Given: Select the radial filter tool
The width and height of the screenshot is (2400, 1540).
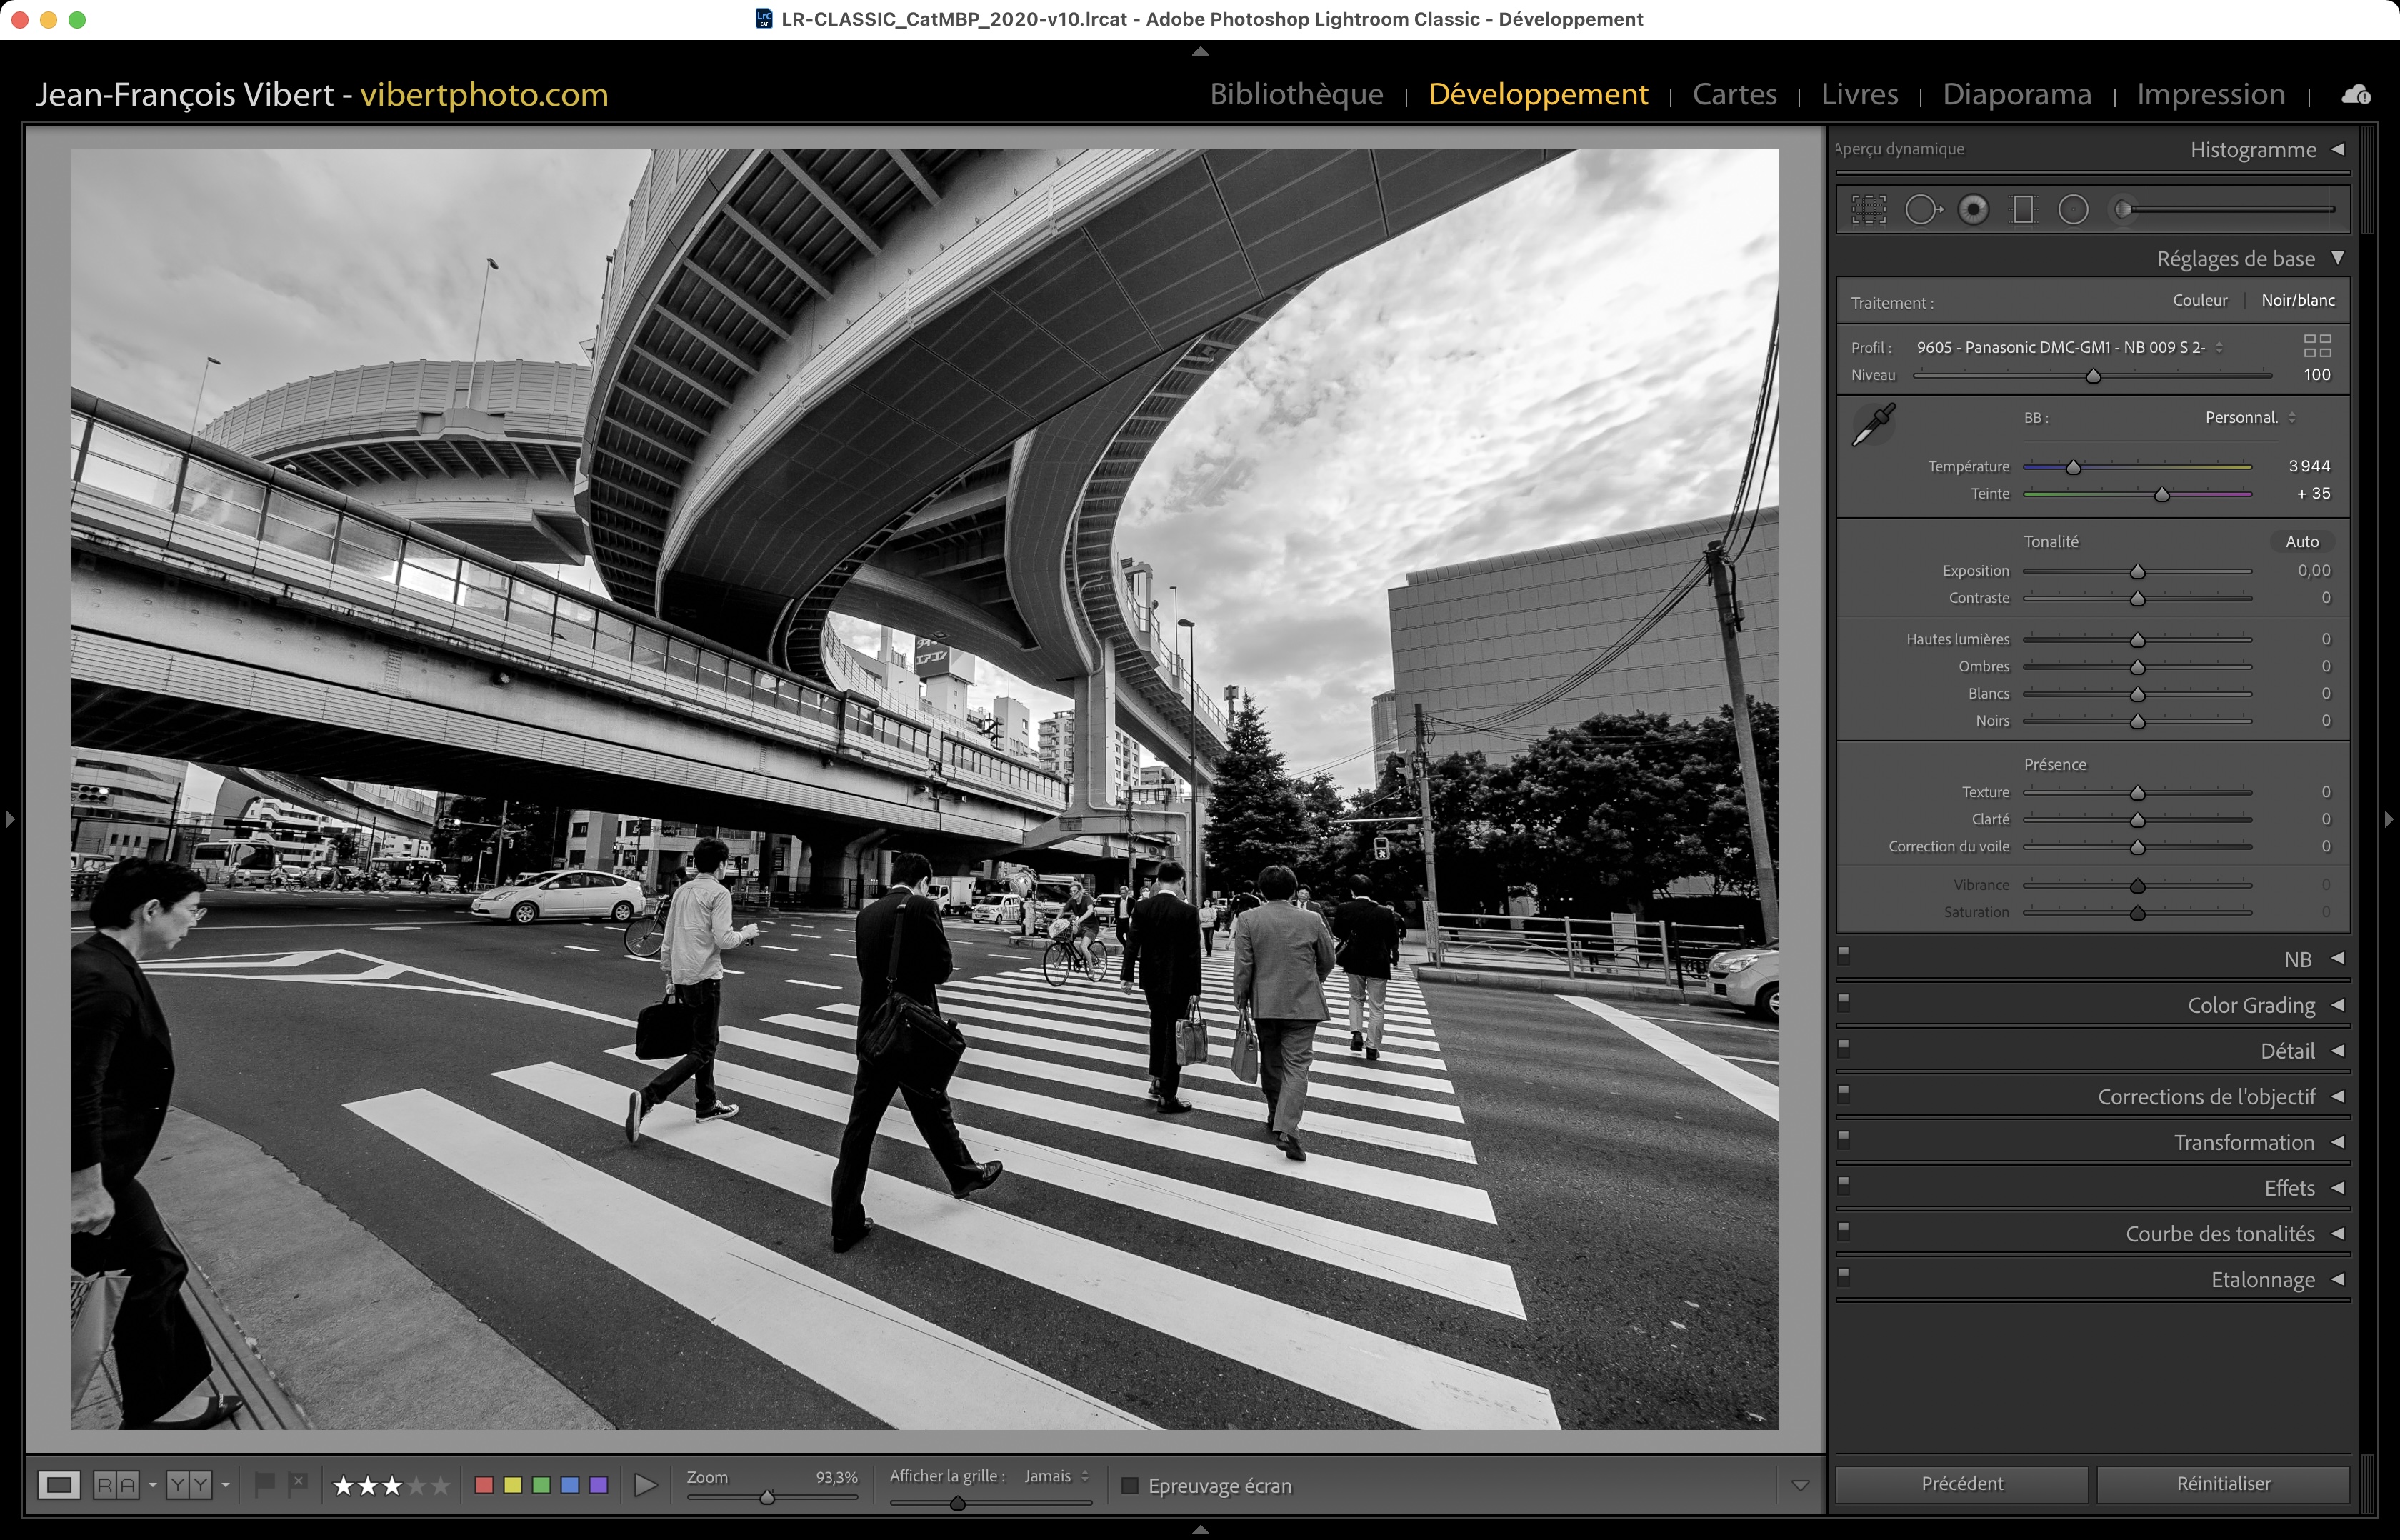Looking at the screenshot, I should click(x=2073, y=210).
